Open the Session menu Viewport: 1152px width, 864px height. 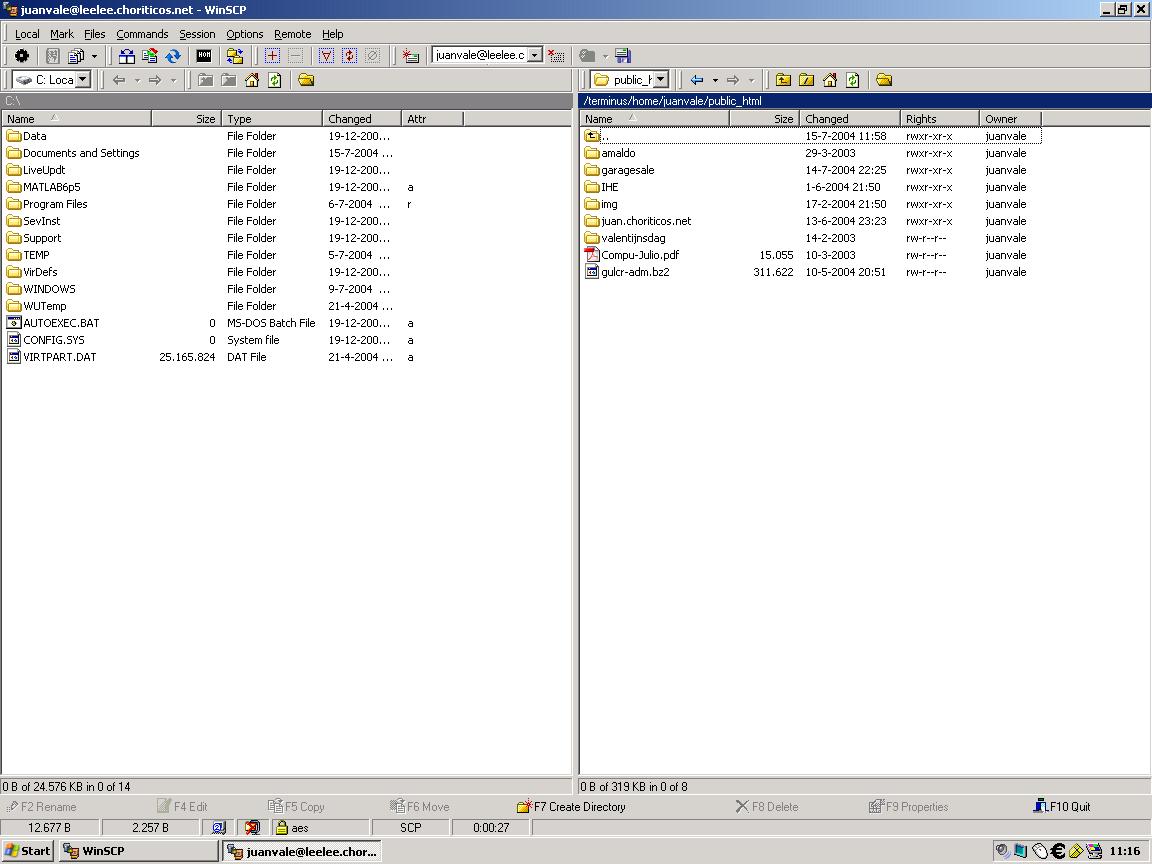(x=198, y=34)
